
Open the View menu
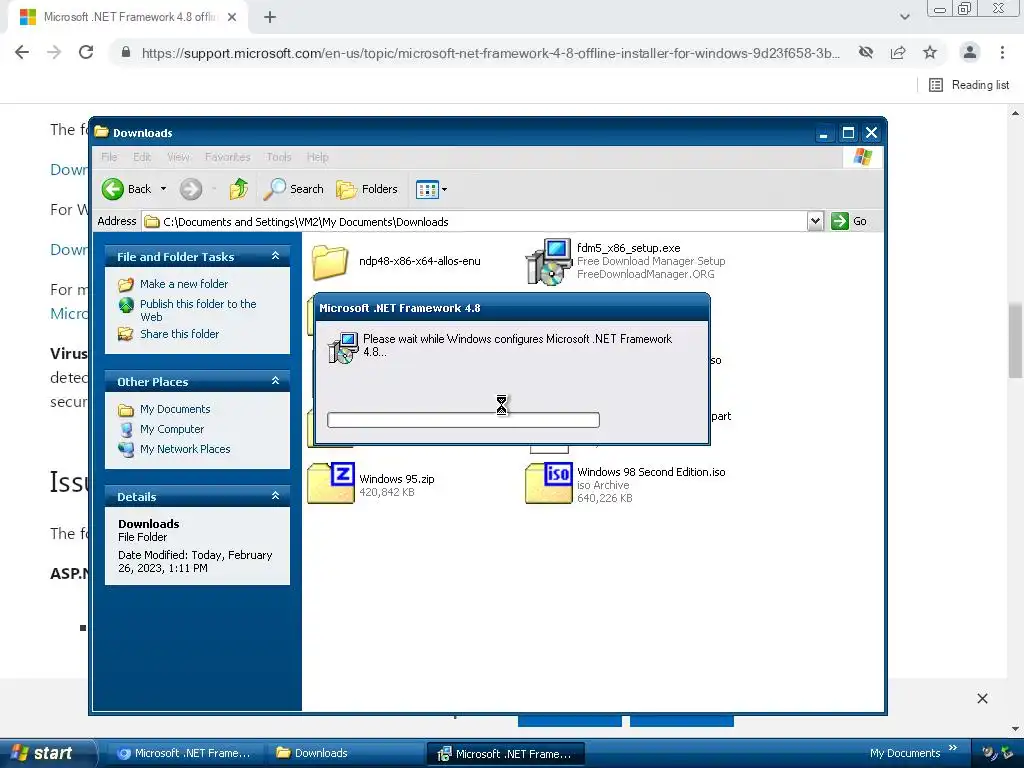(x=178, y=157)
